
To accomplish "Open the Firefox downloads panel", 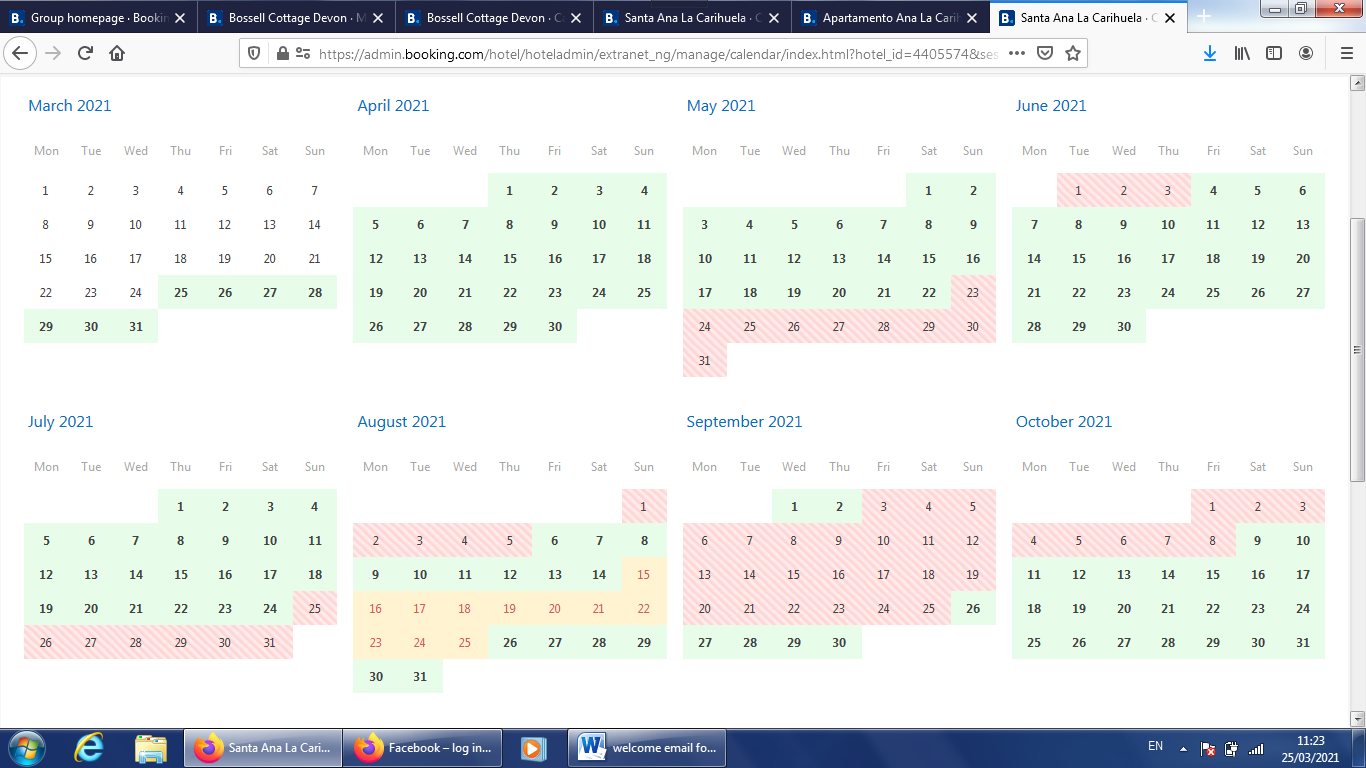I will (x=1210, y=54).
